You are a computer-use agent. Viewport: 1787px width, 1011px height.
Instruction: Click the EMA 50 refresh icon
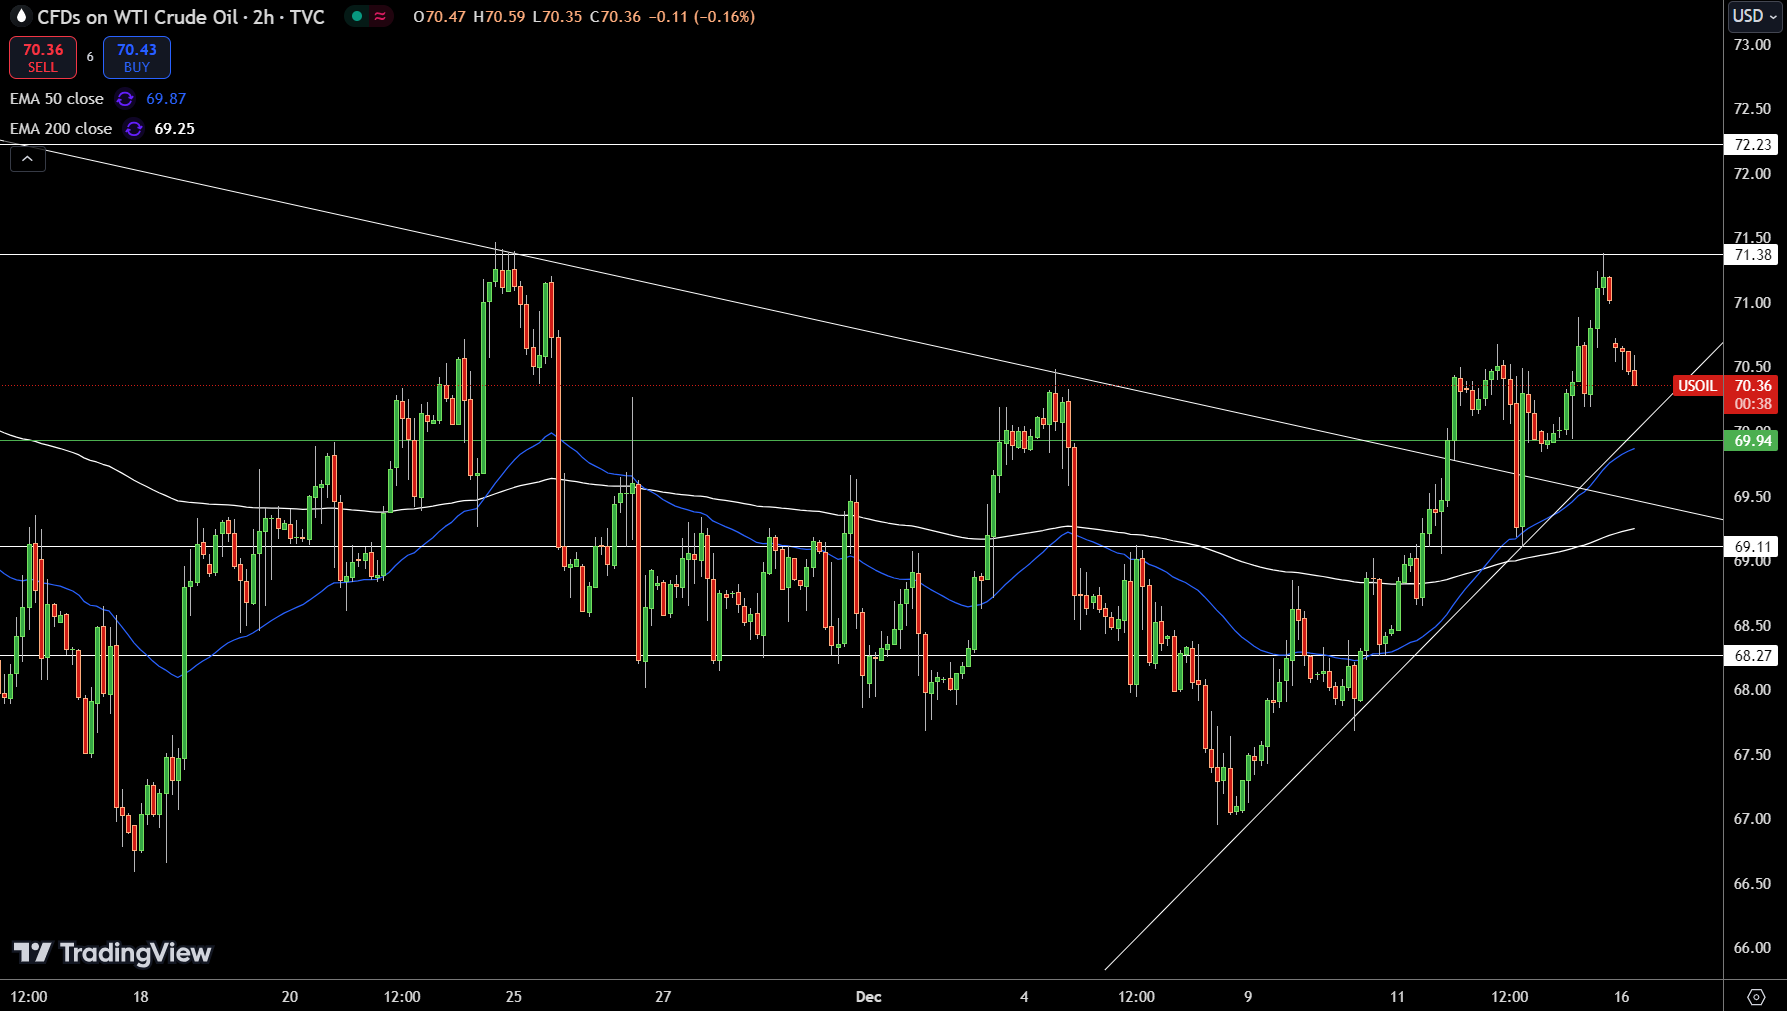(125, 99)
